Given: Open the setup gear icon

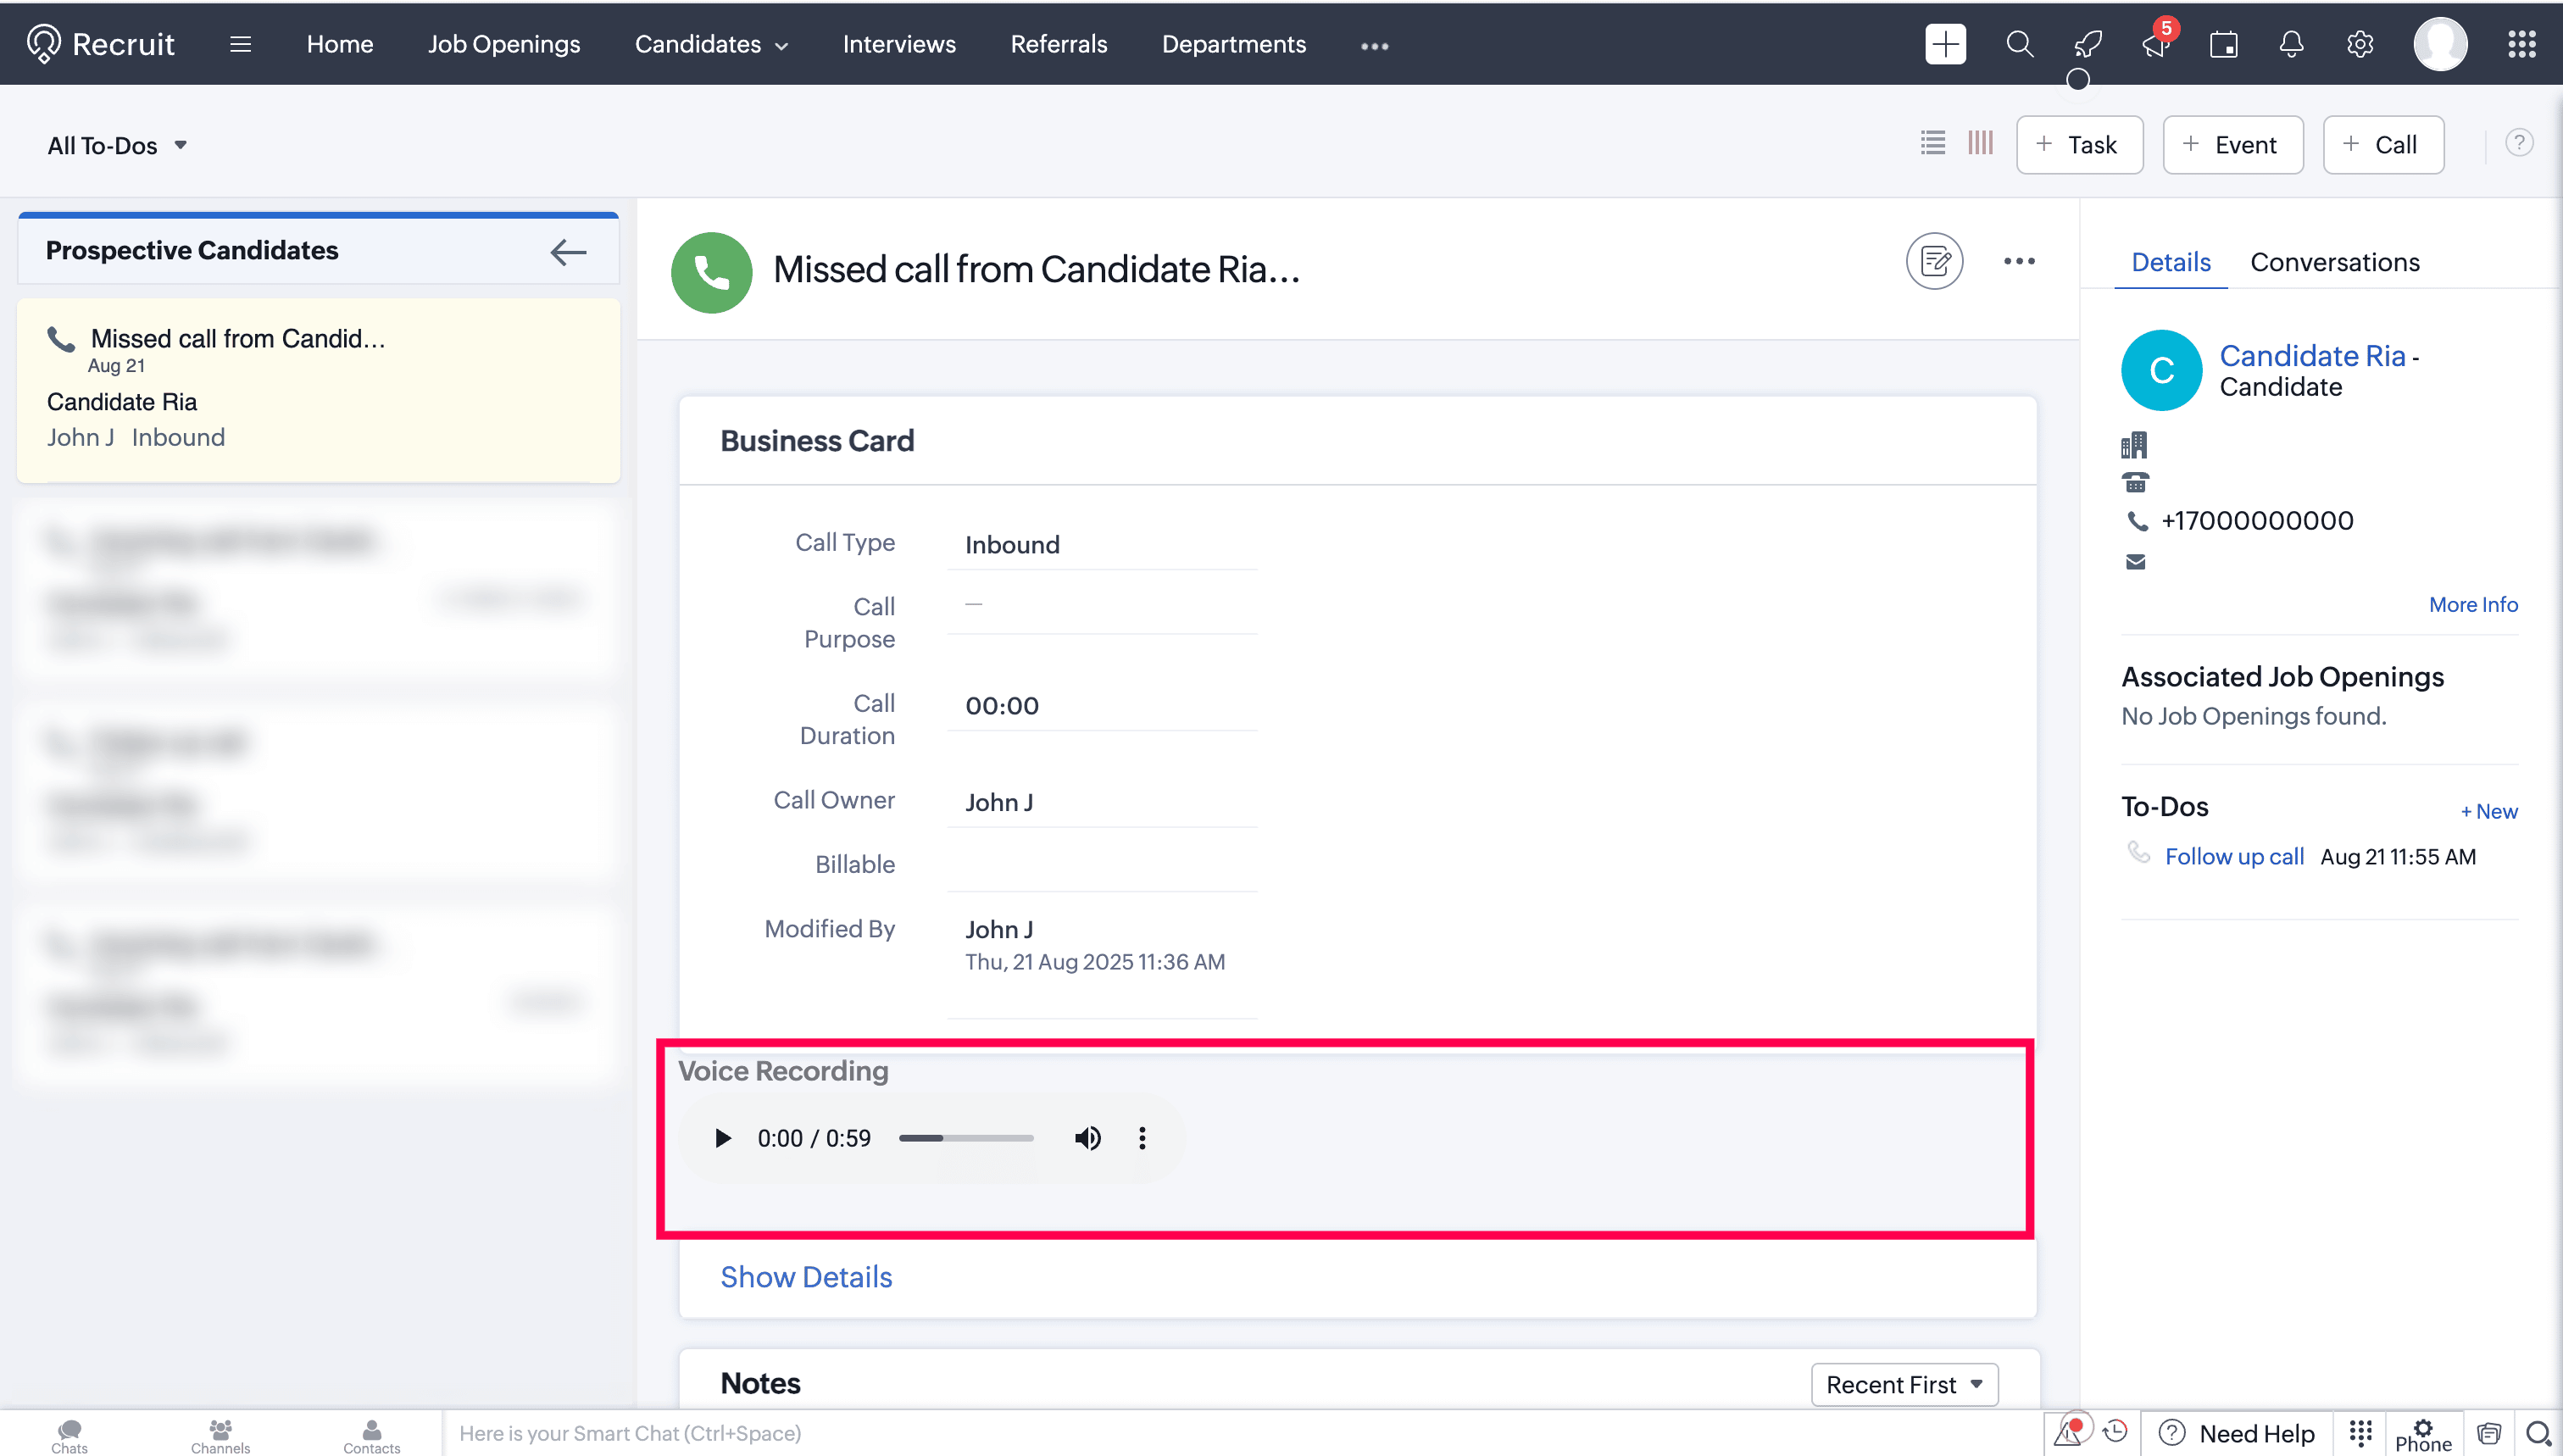Looking at the screenshot, I should point(2359,45).
